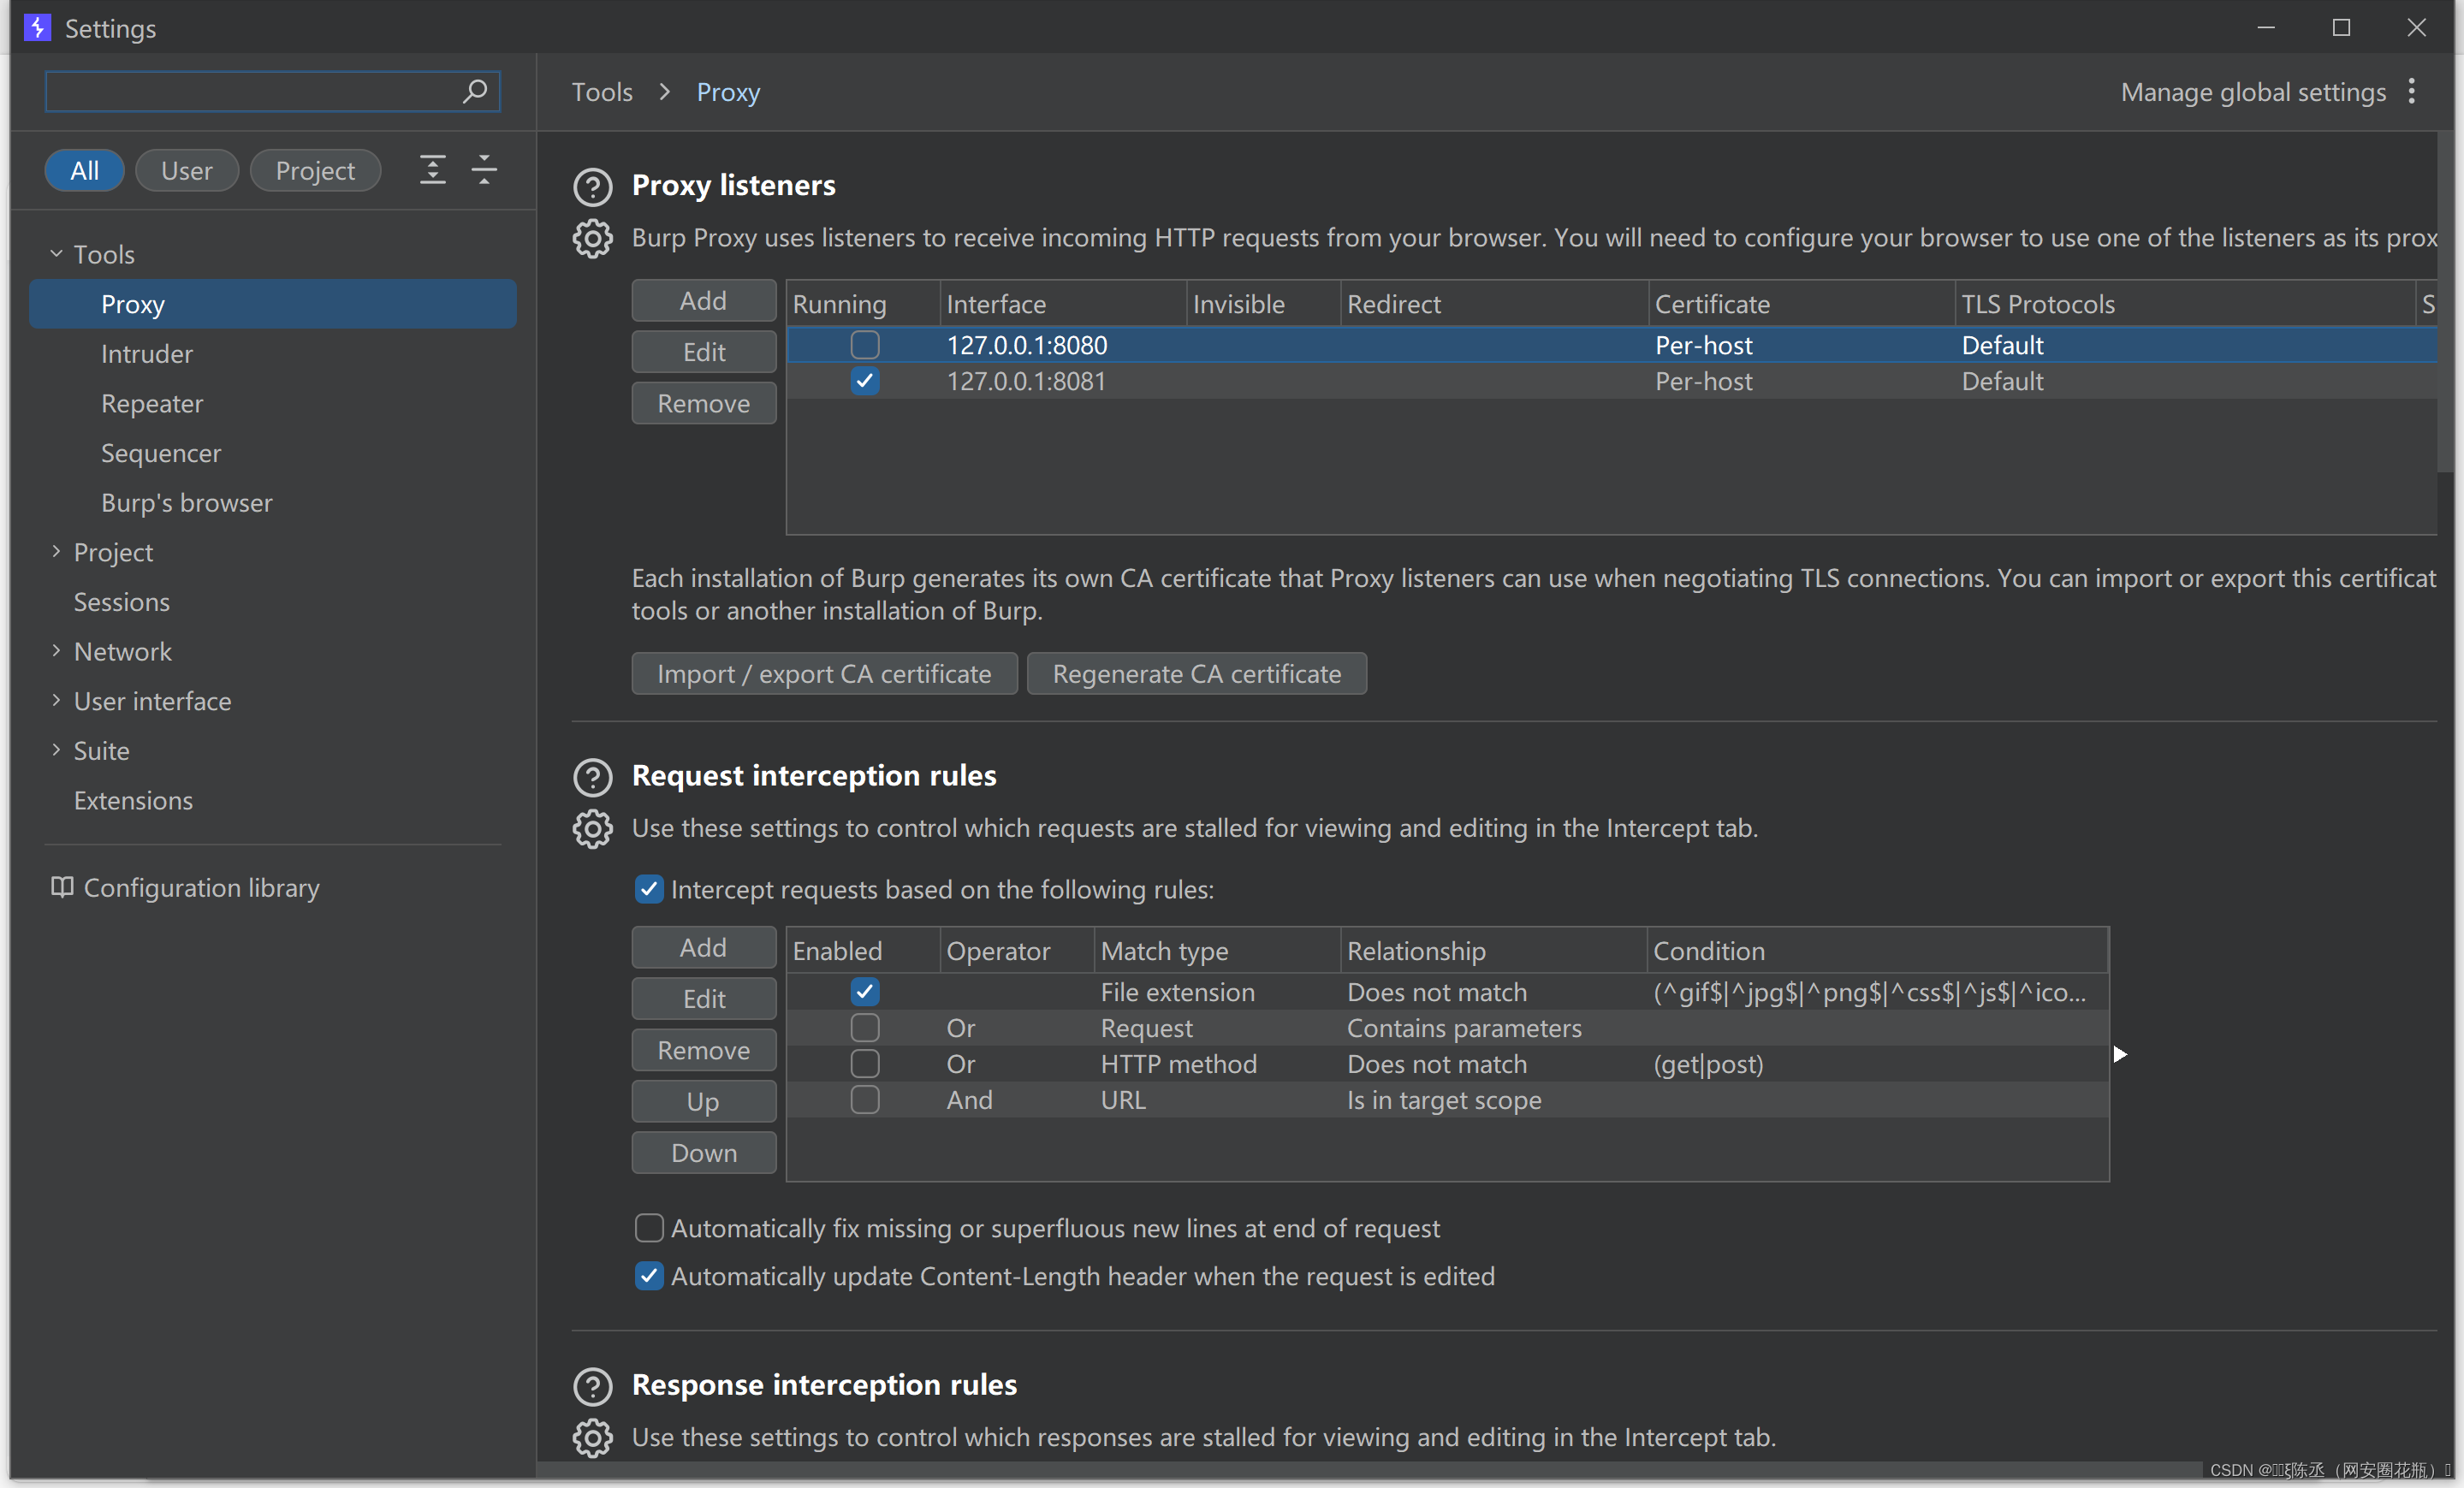Expand the Project tree section
2464x1488 pixels.
point(56,552)
